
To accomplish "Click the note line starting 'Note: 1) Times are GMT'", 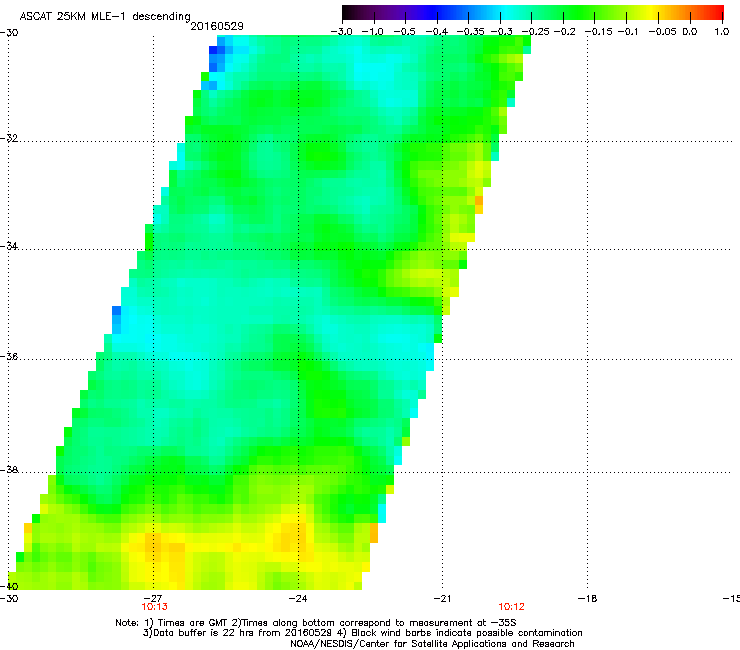I will pyautogui.click(x=316, y=623).
